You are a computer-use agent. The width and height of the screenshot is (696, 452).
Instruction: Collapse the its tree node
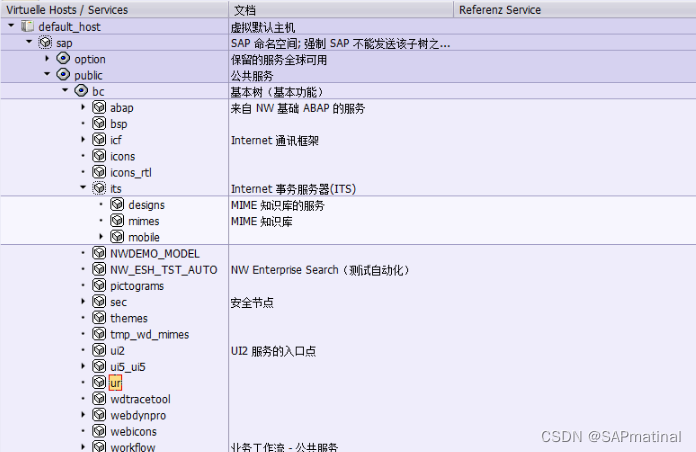coord(83,187)
